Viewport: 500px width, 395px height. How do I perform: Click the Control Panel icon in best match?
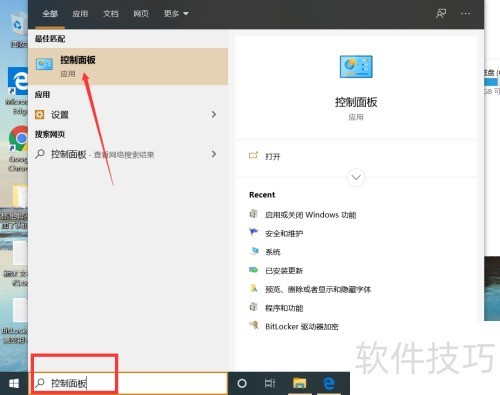click(x=44, y=64)
